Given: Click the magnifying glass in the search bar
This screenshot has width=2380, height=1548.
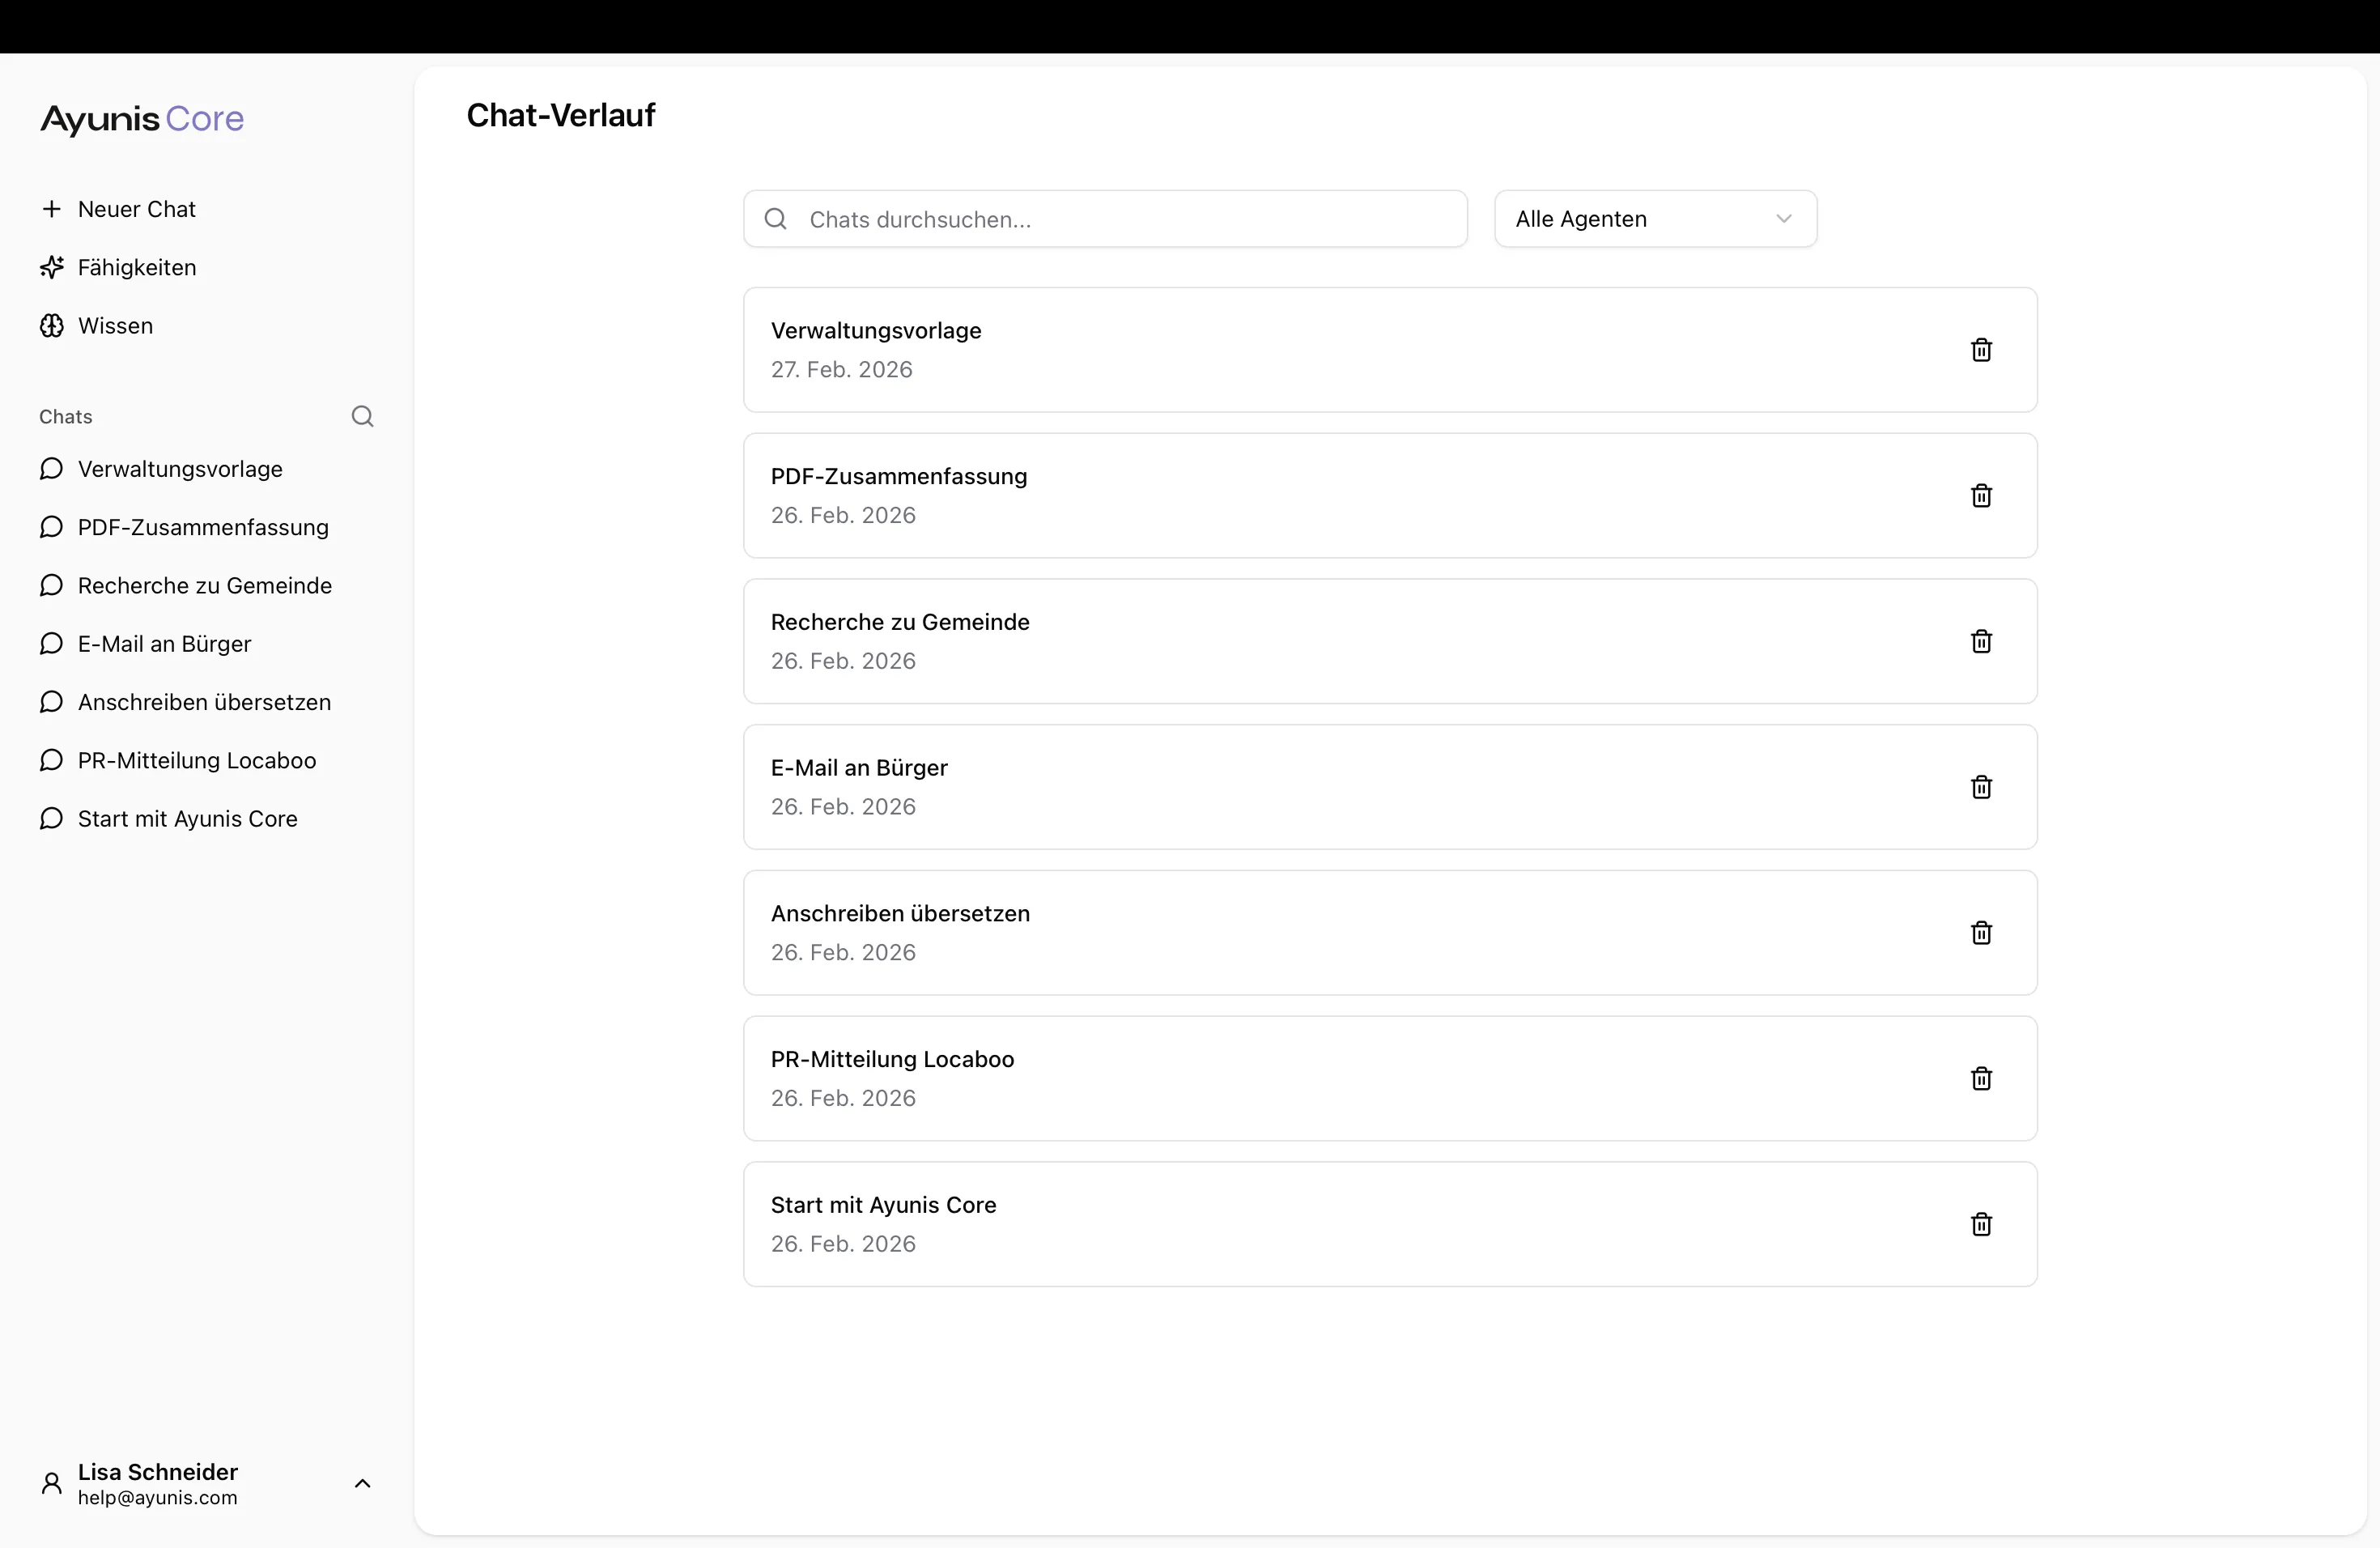Looking at the screenshot, I should point(776,218).
